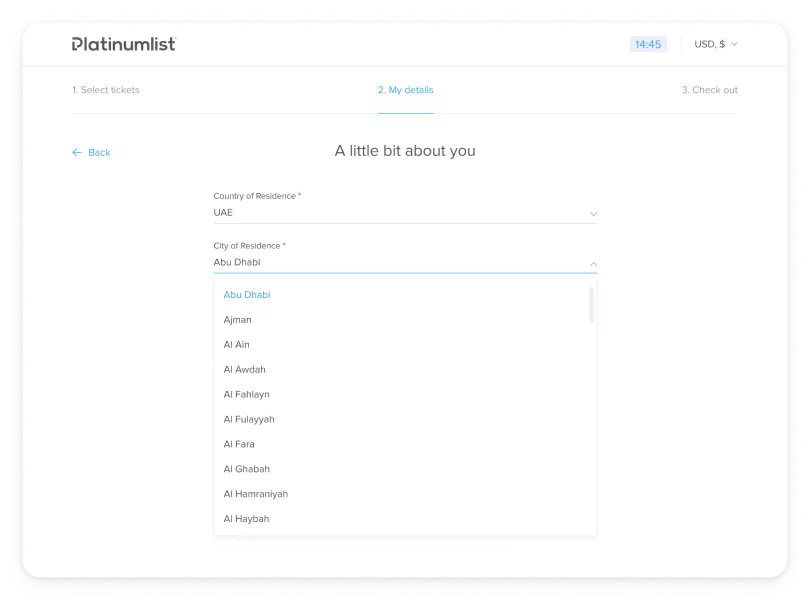Jump to step 3 Check out
Viewport: 810px width, 600px height.
click(x=709, y=90)
